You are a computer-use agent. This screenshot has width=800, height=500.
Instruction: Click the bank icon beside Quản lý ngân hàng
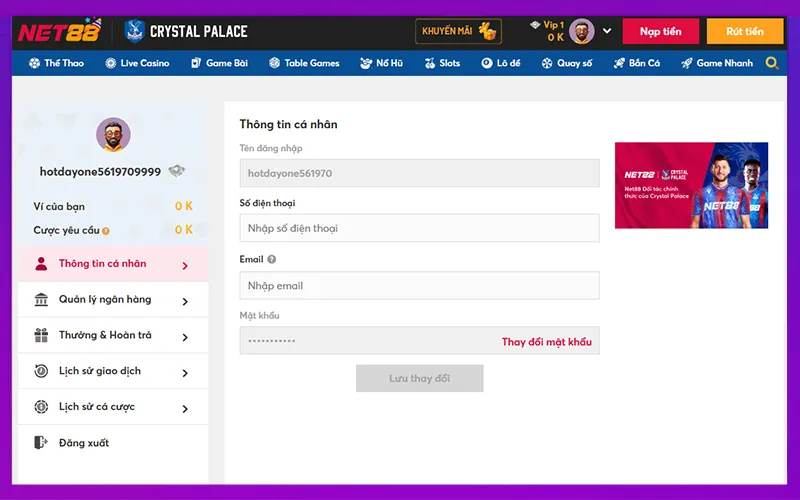coord(41,299)
